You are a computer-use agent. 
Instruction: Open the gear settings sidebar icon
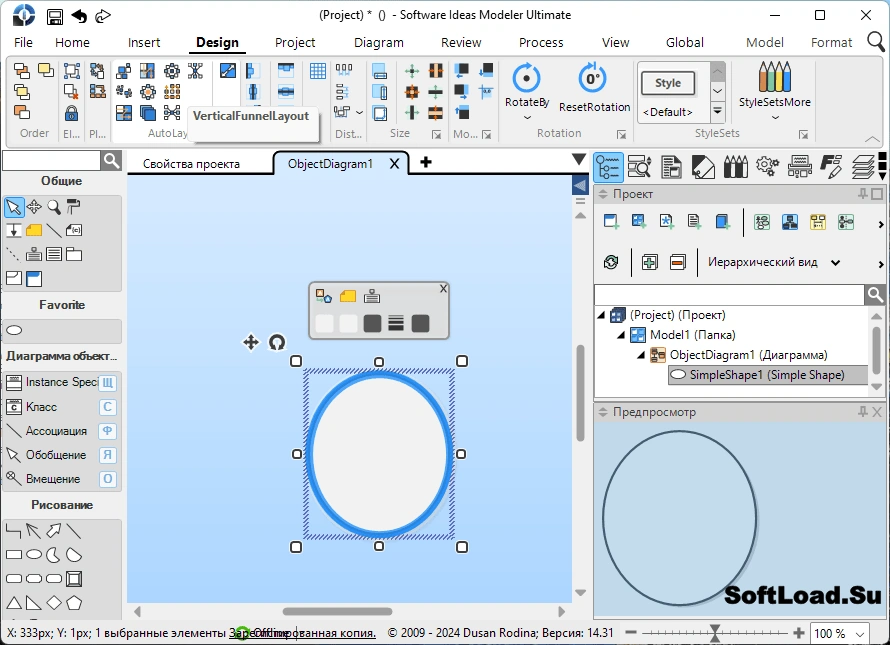click(767, 167)
